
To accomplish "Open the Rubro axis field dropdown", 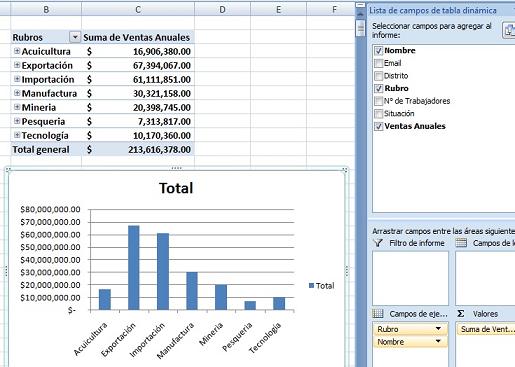I will pos(438,329).
